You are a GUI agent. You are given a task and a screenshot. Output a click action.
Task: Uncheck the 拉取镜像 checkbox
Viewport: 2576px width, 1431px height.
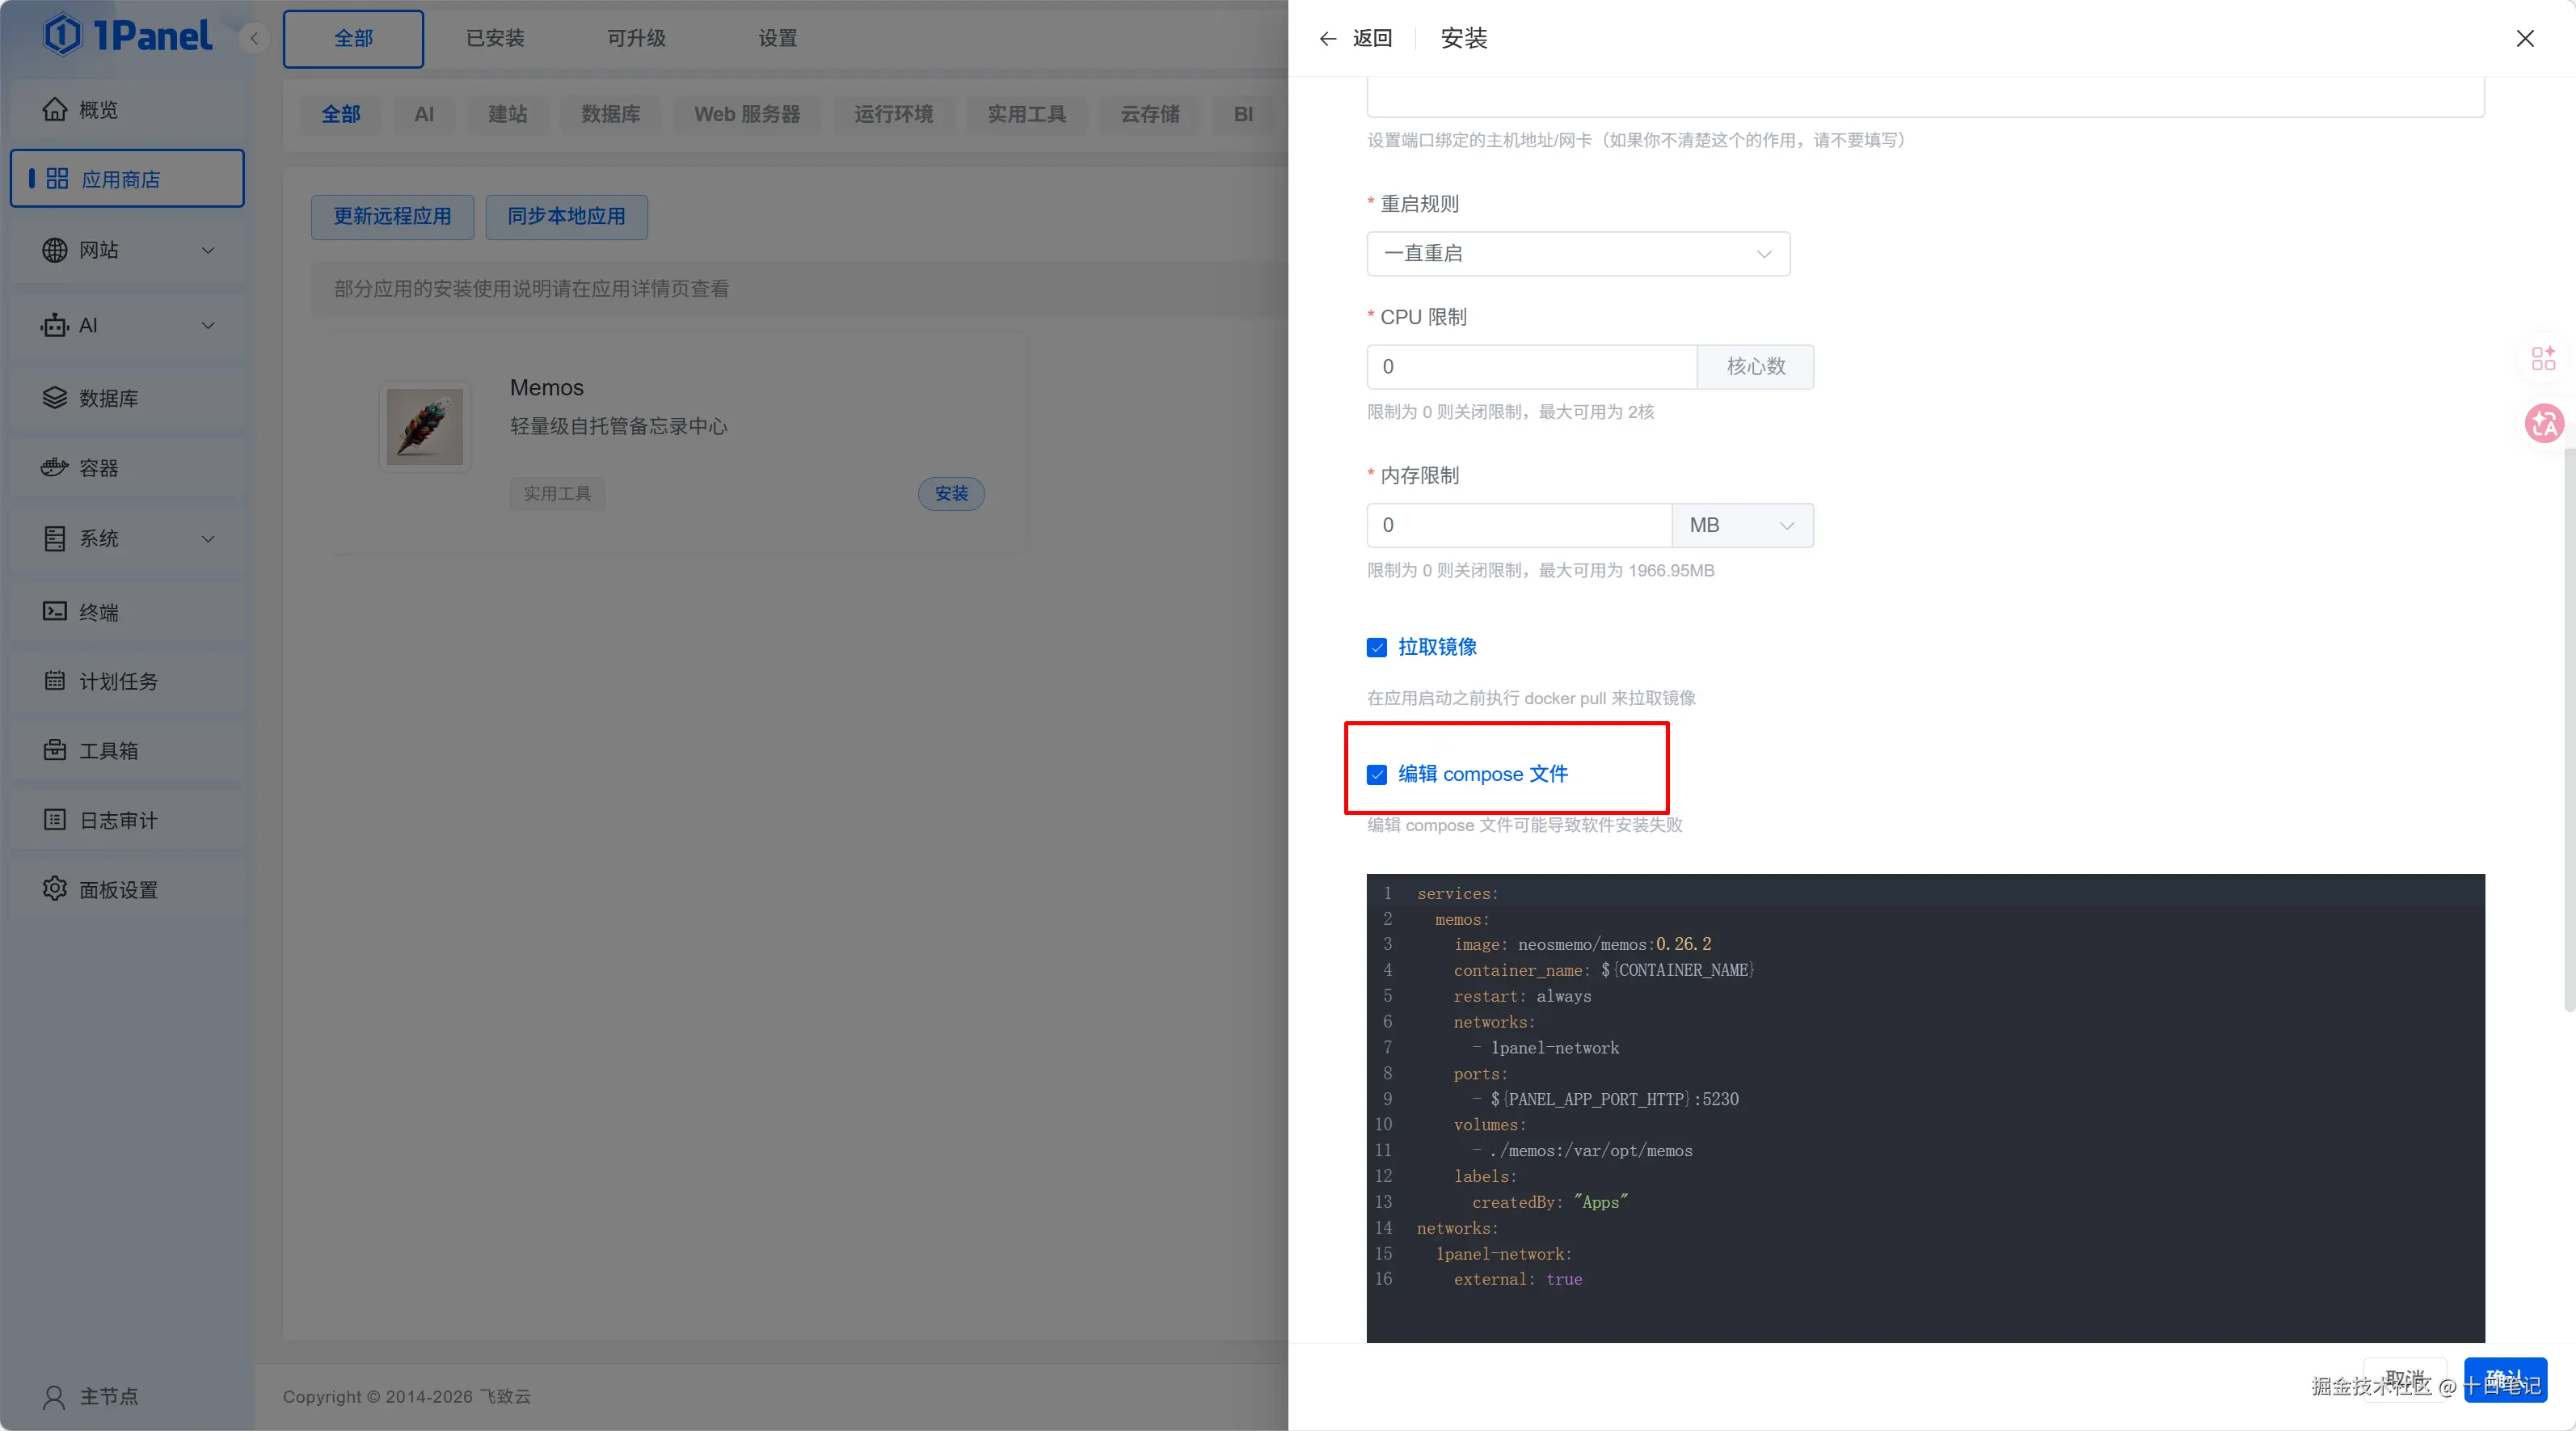(x=1377, y=647)
